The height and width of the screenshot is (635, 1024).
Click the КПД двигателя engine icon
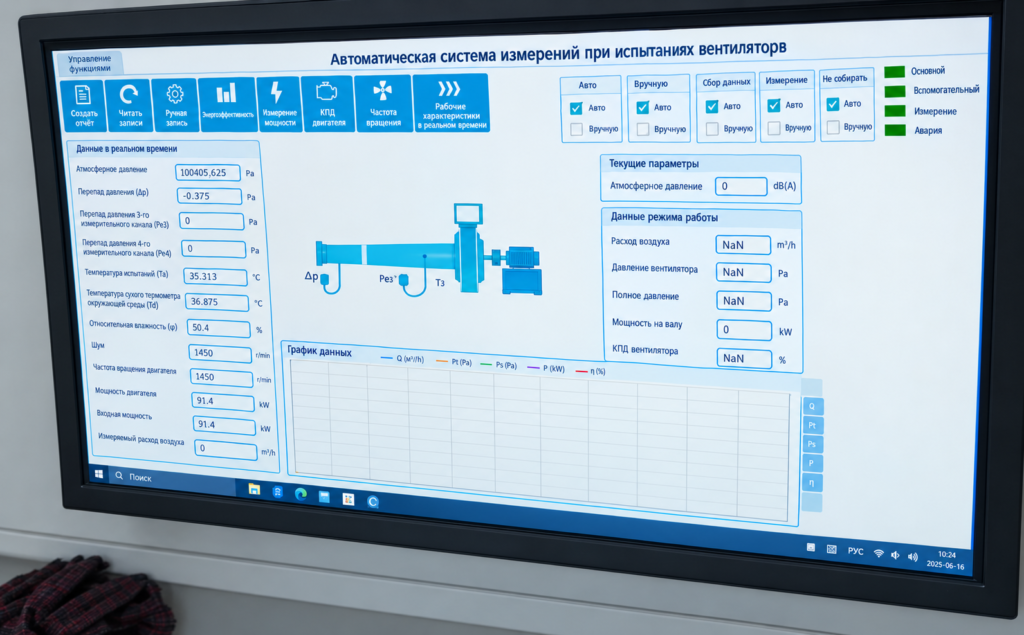328,103
